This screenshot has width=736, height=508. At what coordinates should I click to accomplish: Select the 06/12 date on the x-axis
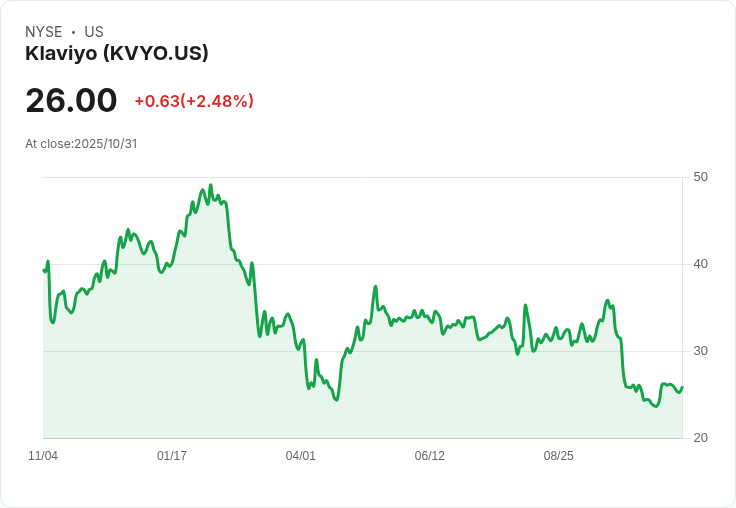point(429,456)
